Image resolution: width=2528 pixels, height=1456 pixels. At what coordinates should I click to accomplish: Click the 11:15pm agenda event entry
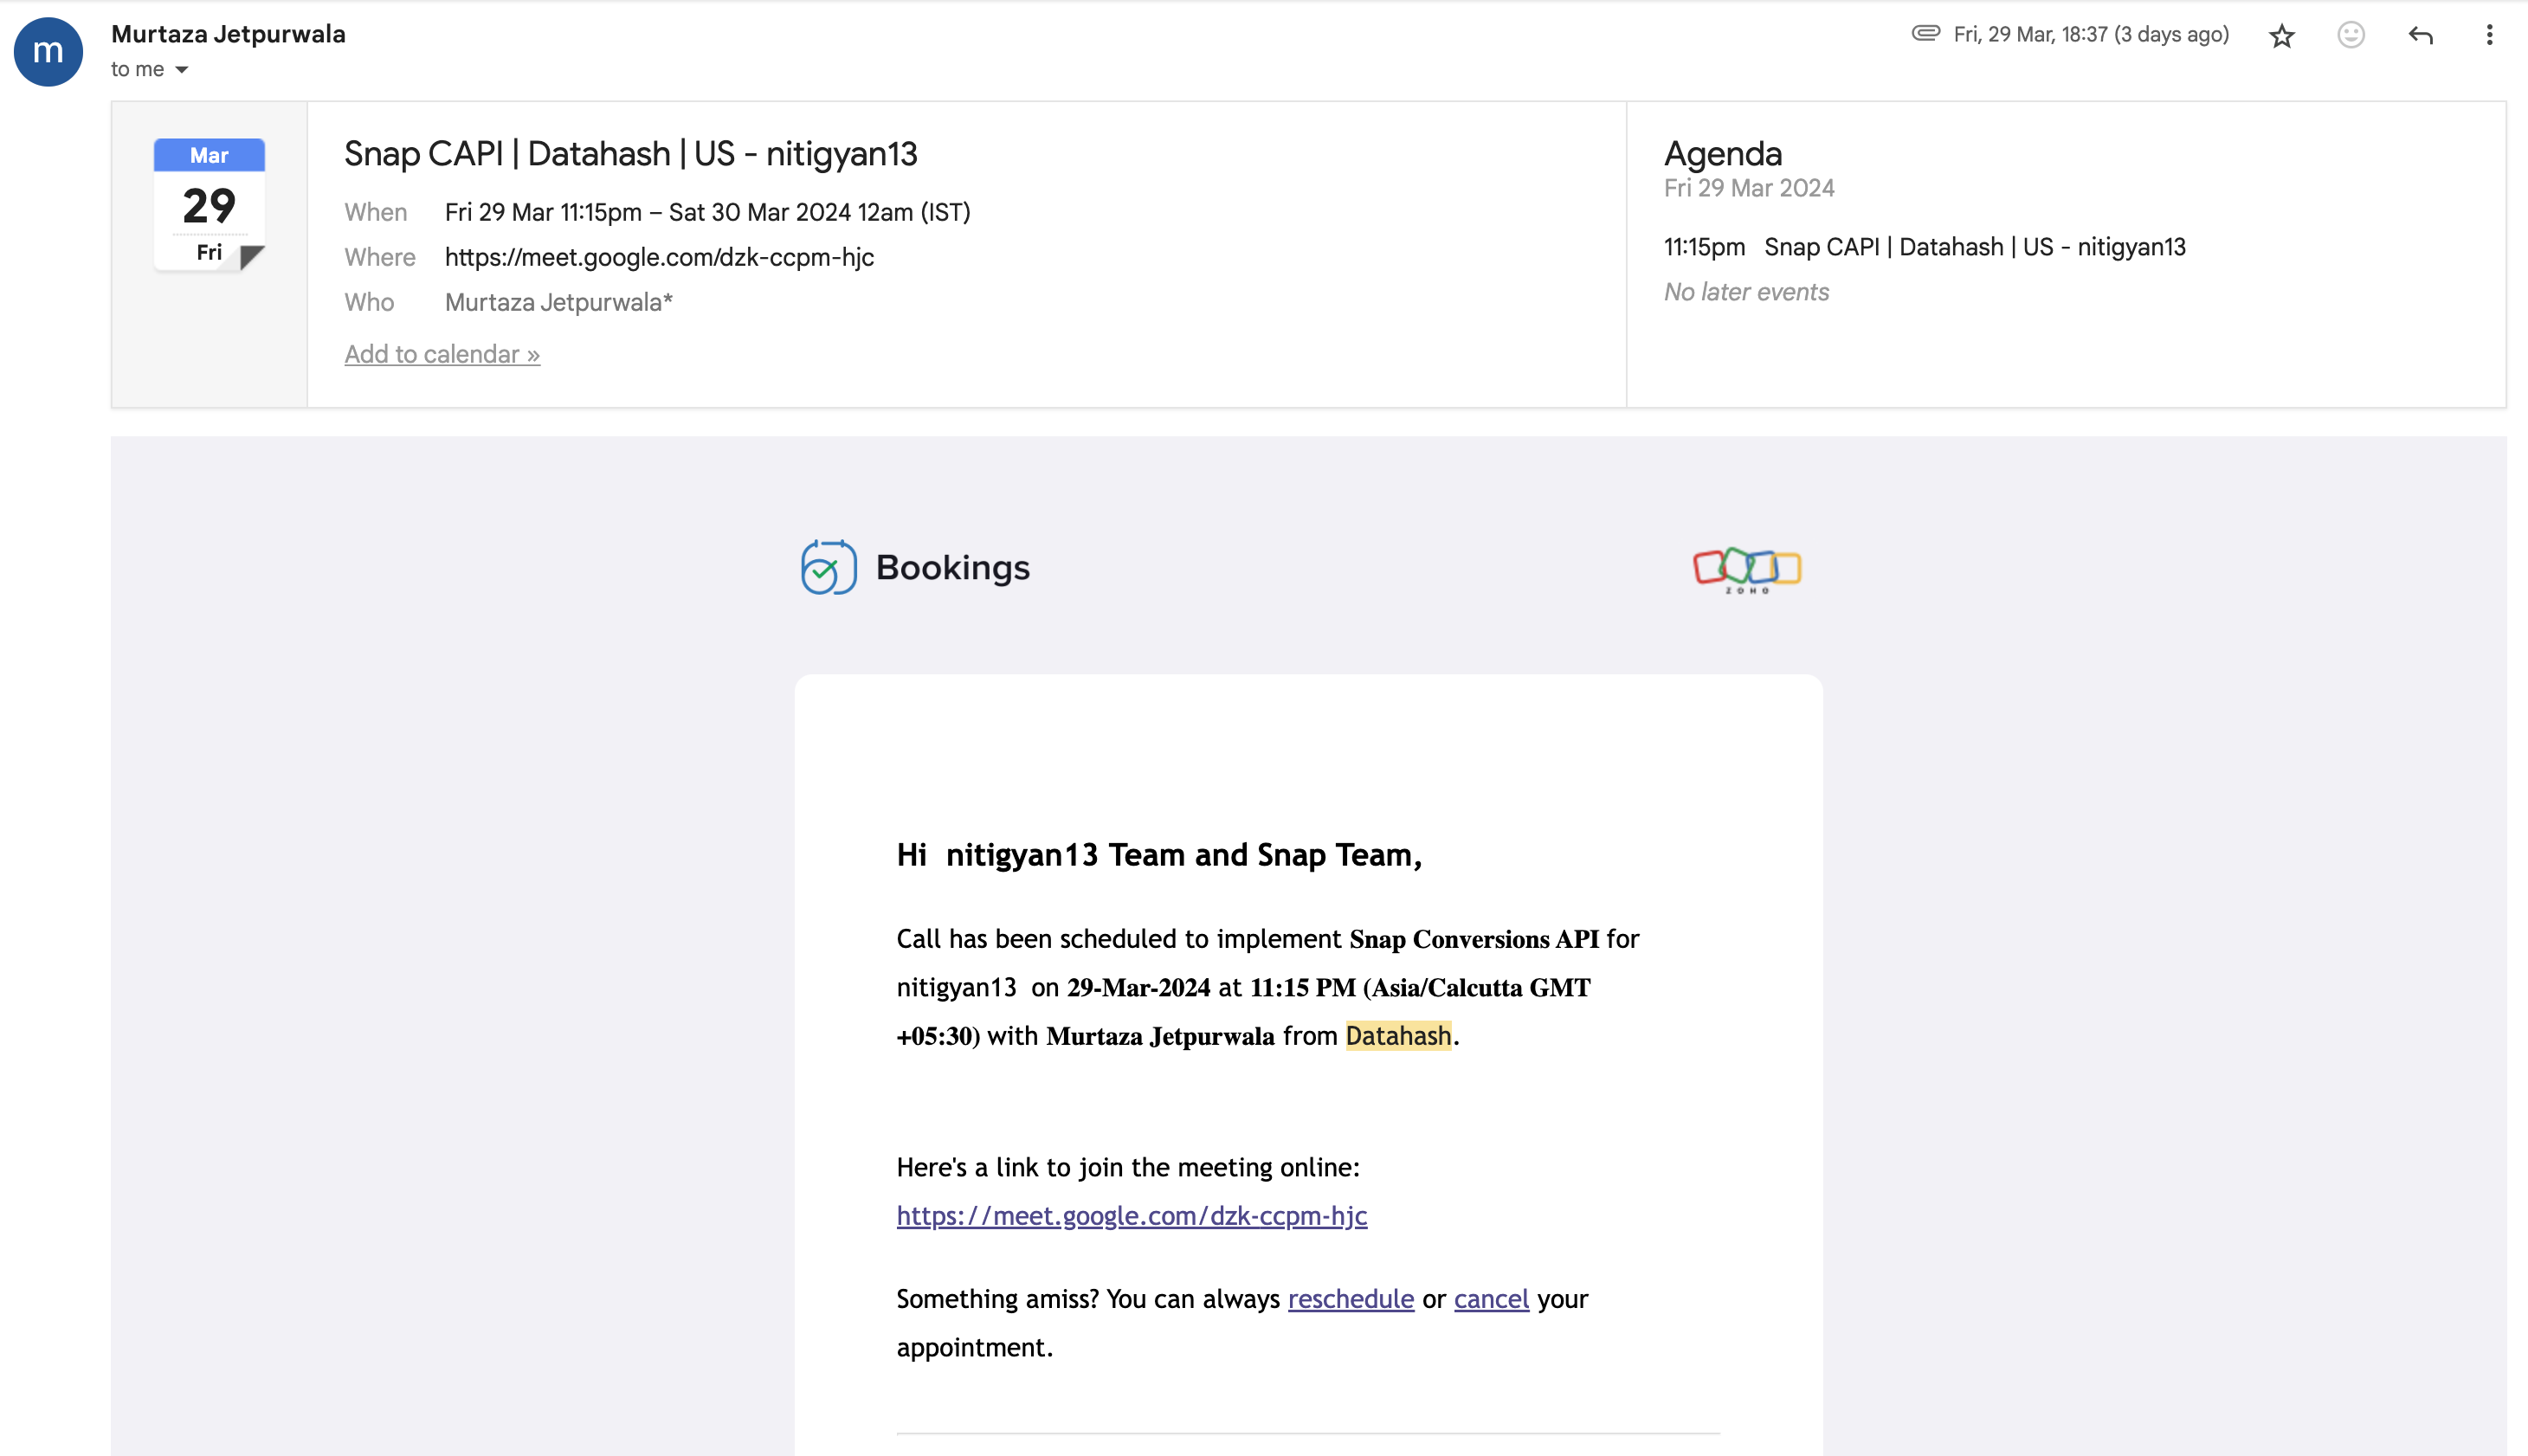pyautogui.click(x=1924, y=247)
